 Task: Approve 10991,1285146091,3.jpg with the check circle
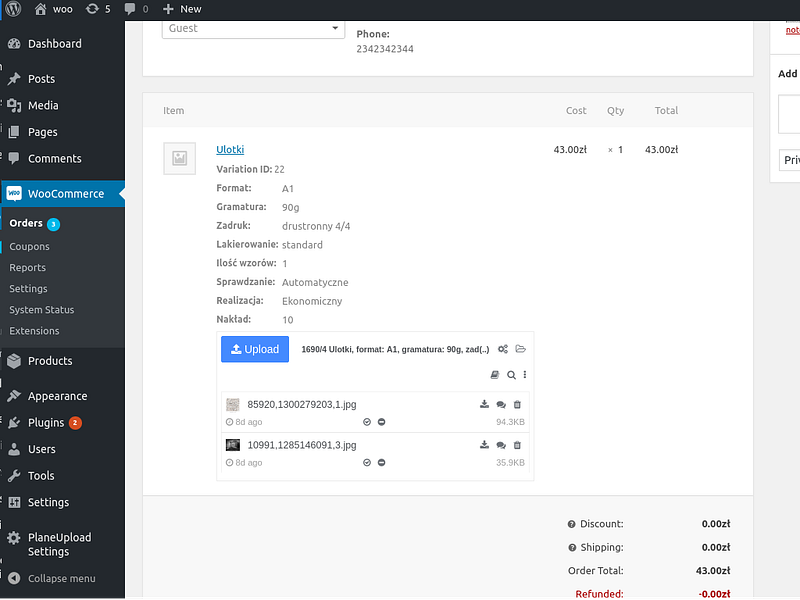pos(366,463)
